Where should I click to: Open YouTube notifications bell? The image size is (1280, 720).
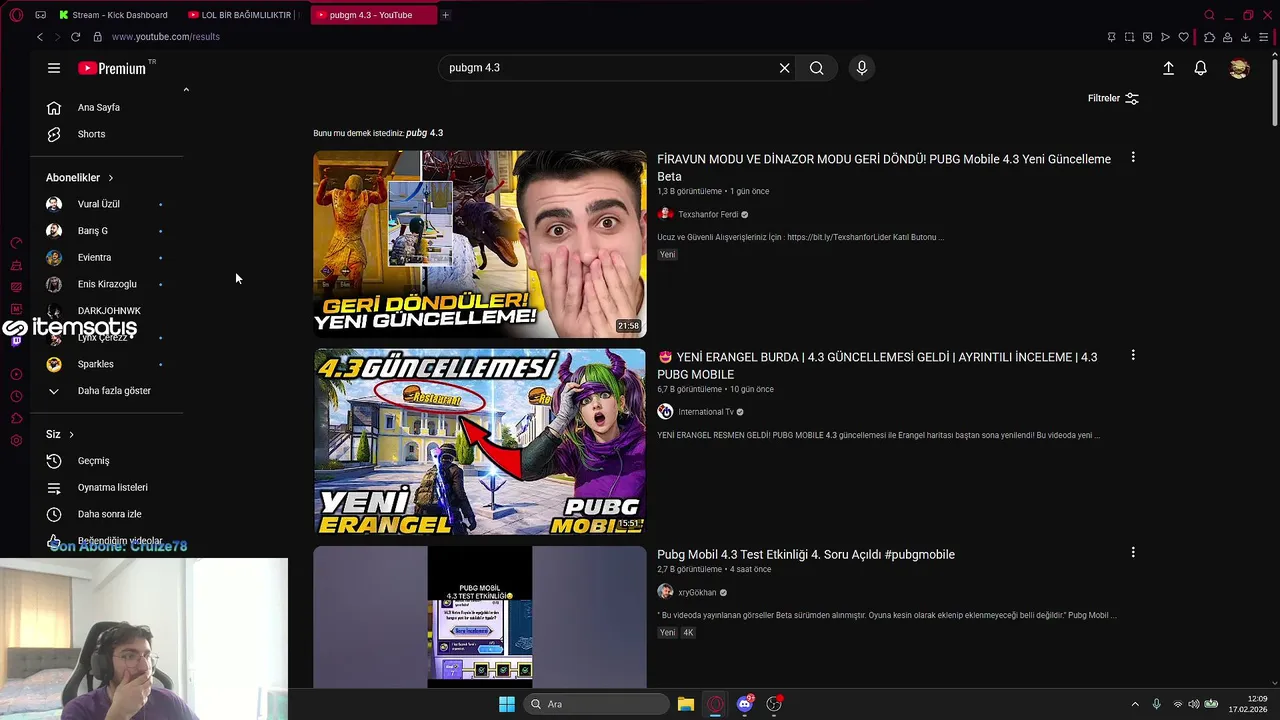(x=1200, y=68)
